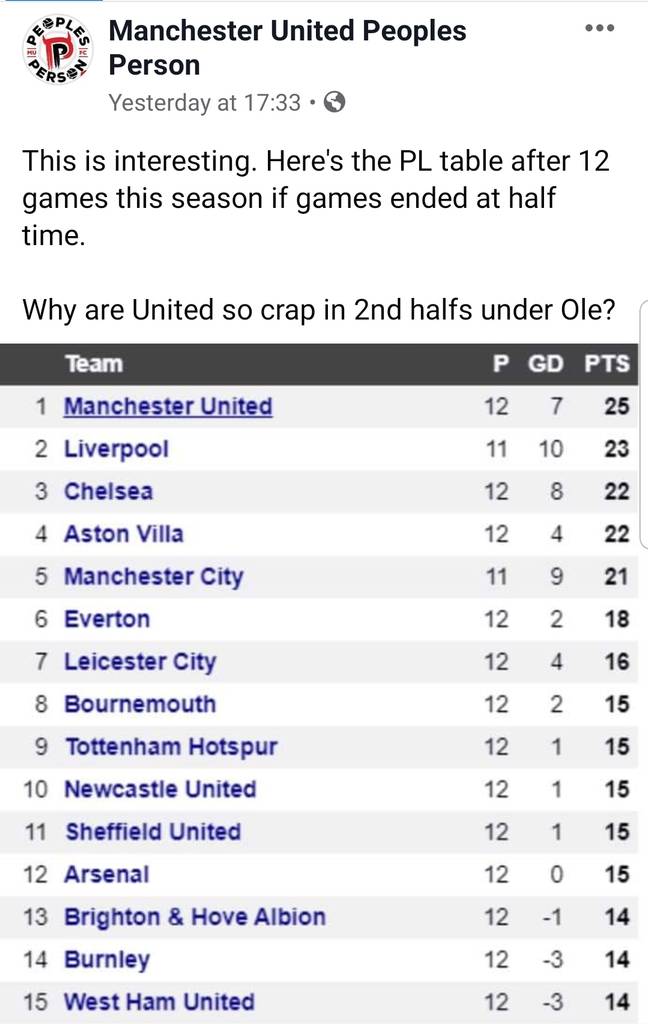Click the Peoples Person page logo
This screenshot has height=1024, width=648.
[x=57, y=50]
